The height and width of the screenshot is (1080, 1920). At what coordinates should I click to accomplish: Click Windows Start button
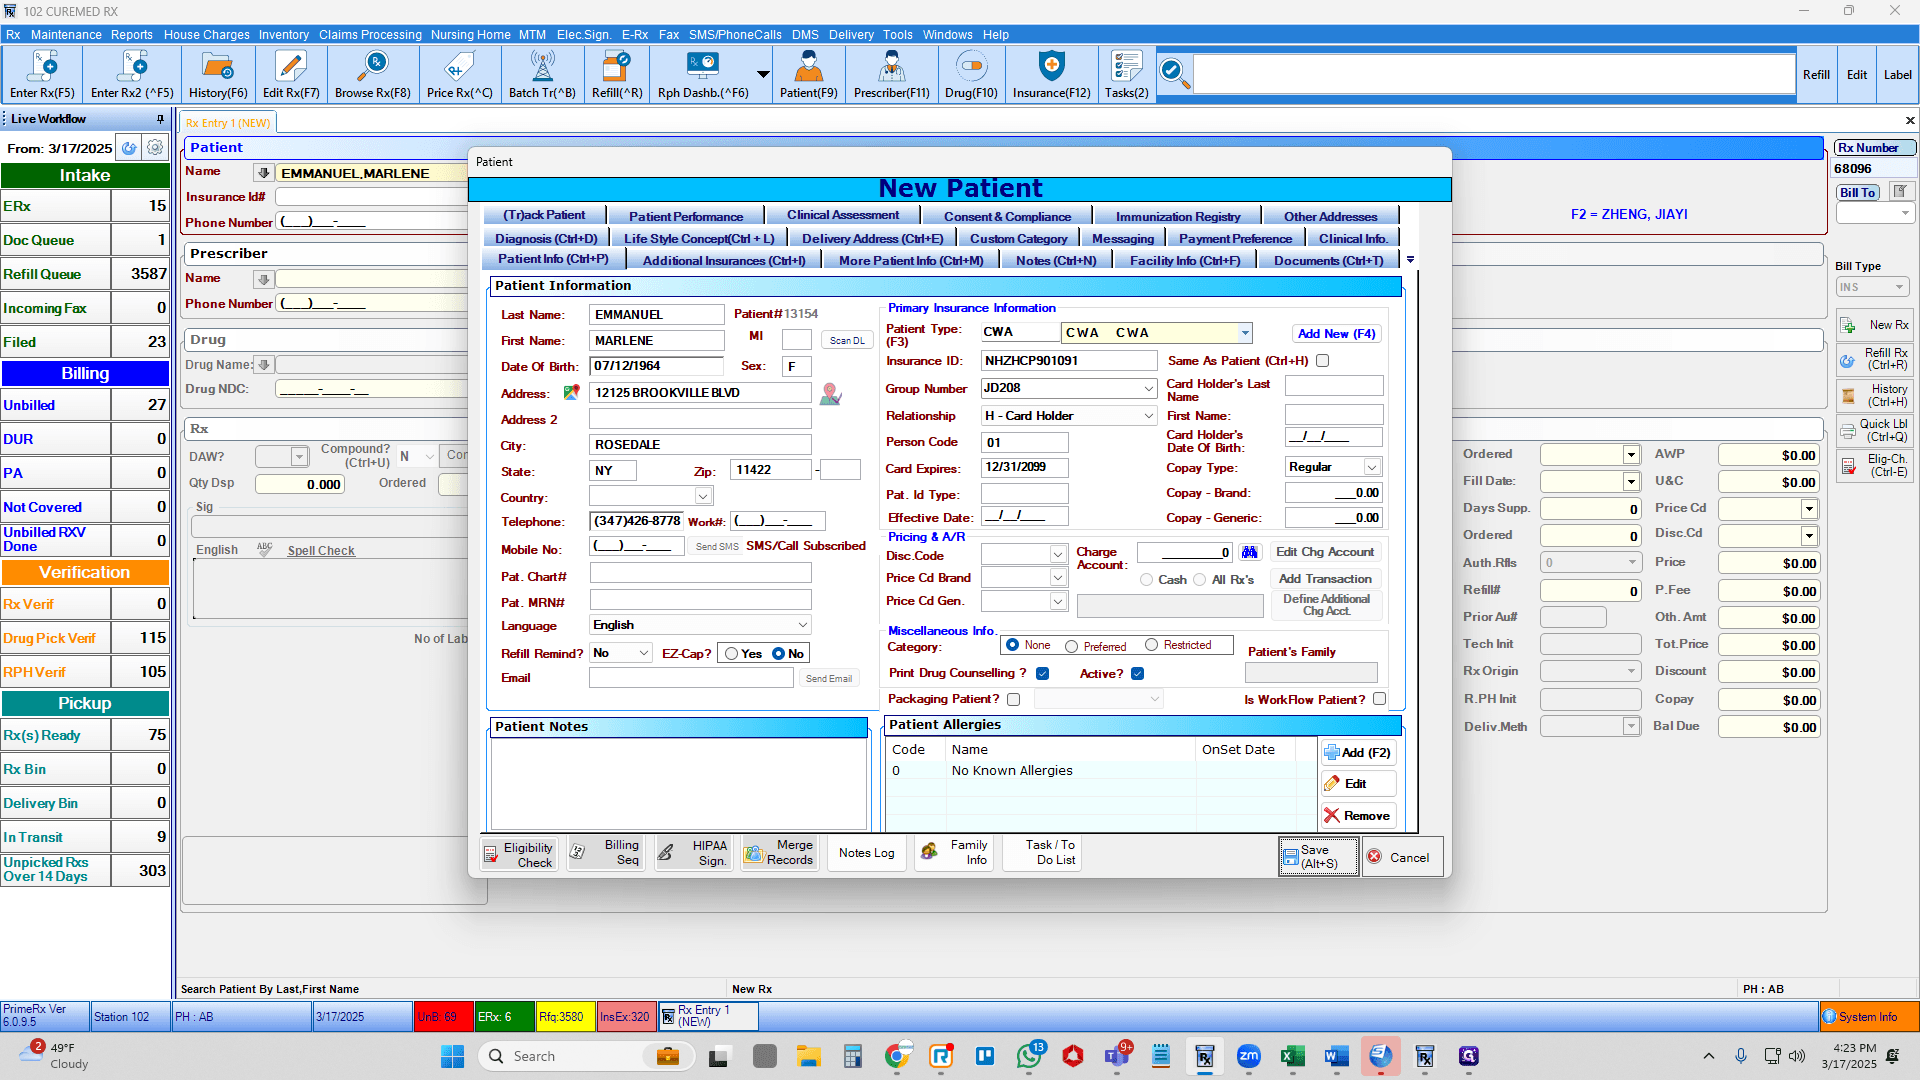[x=452, y=1056]
